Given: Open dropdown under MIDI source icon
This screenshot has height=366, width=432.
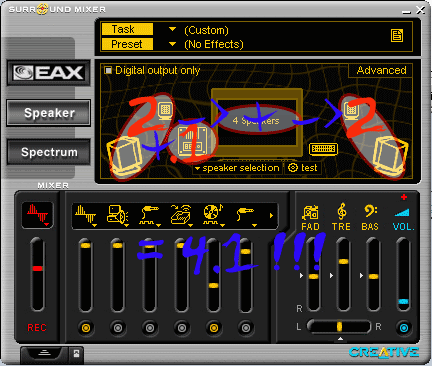Looking at the screenshot, I should [x=126, y=226].
